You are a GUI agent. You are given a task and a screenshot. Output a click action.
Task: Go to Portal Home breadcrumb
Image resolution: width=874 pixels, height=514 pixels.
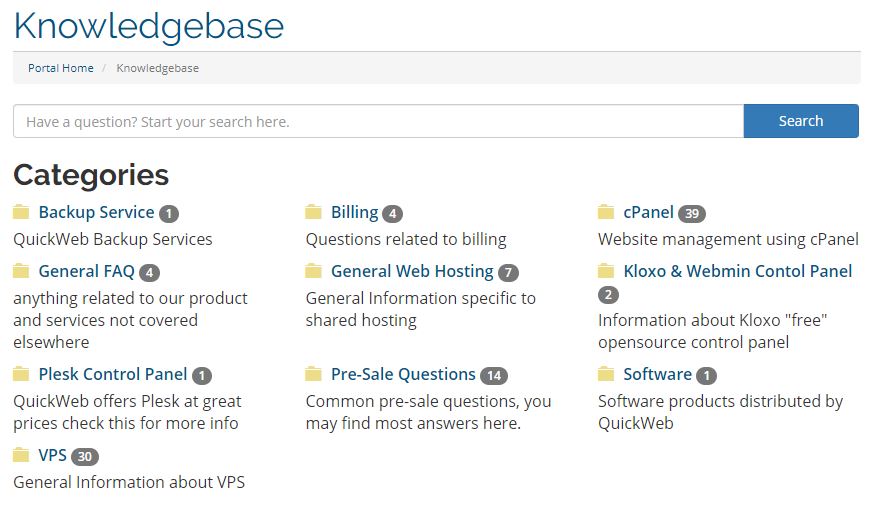[61, 68]
